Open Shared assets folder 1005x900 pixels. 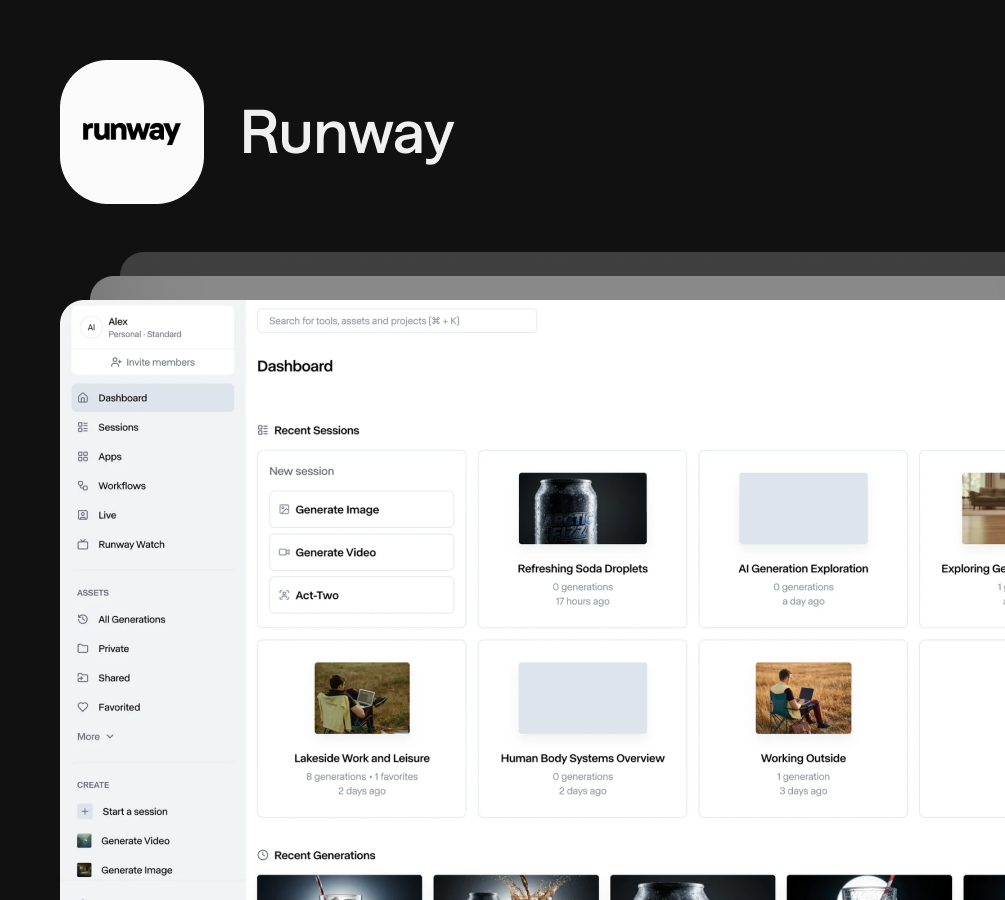[153, 678]
